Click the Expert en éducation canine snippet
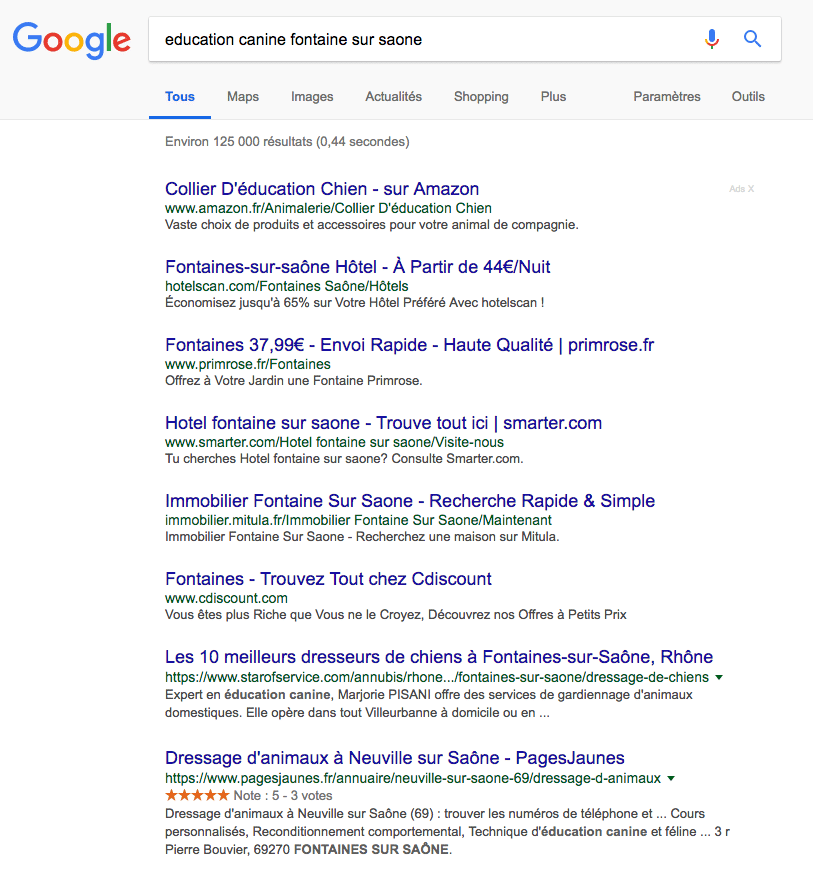 coord(429,704)
